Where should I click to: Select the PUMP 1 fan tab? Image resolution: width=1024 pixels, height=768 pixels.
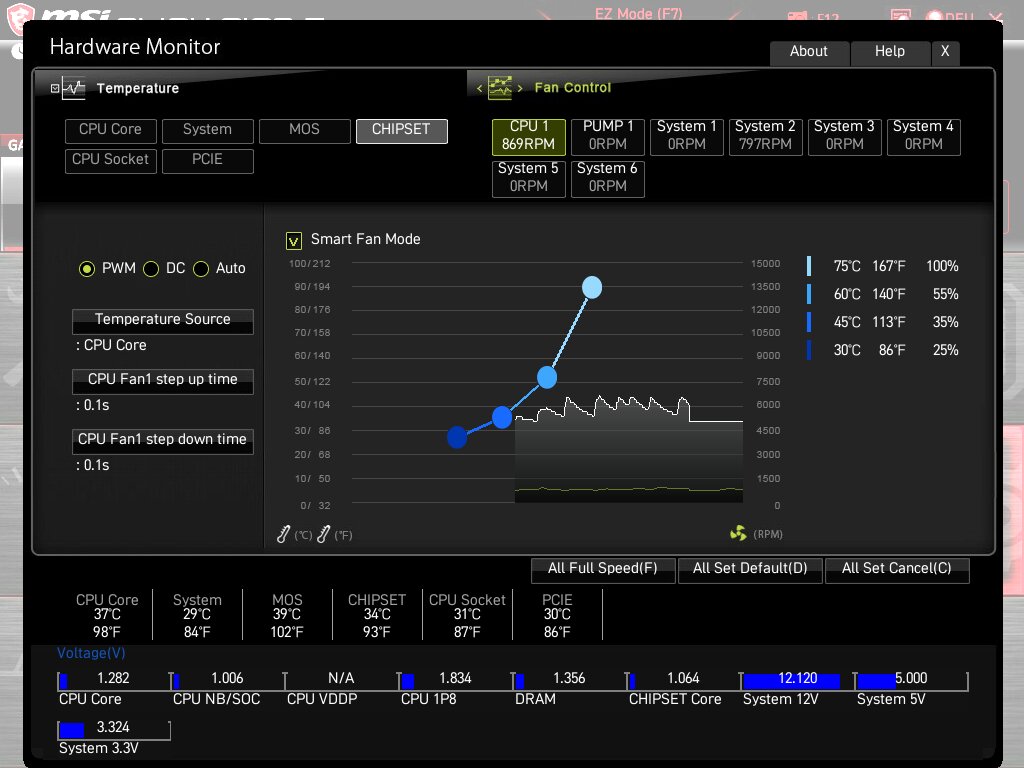tap(607, 136)
